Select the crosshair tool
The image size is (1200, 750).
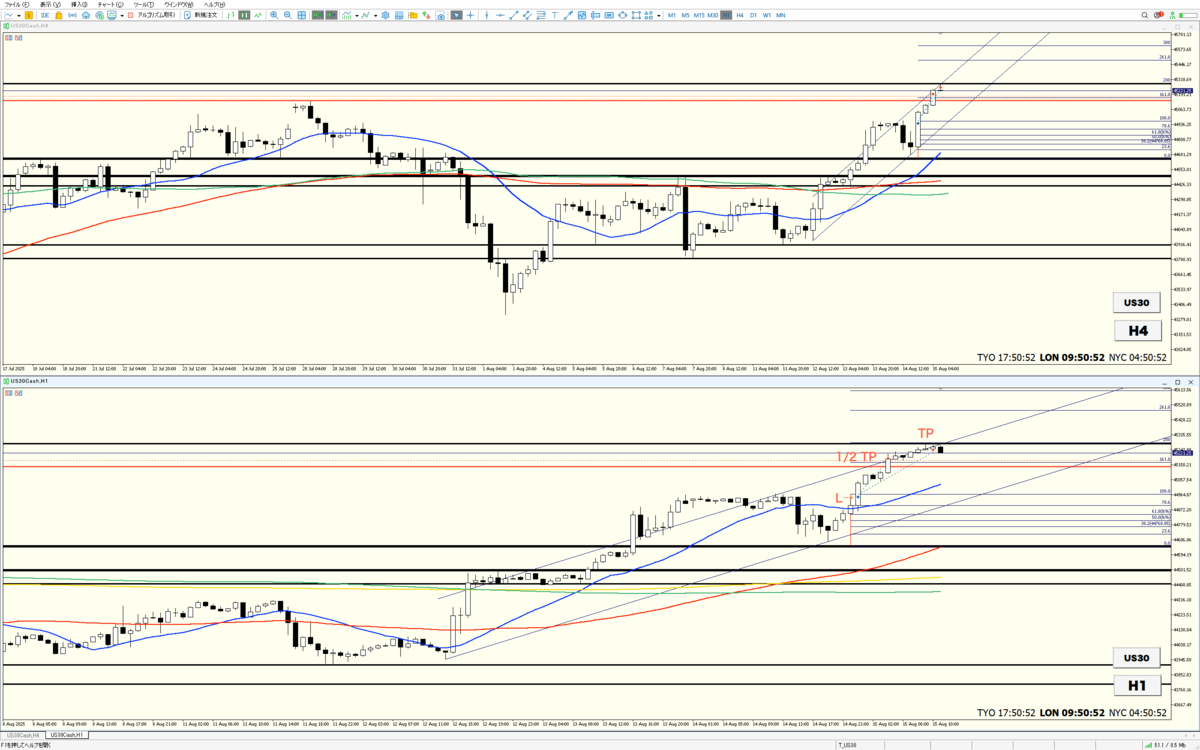(470, 15)
